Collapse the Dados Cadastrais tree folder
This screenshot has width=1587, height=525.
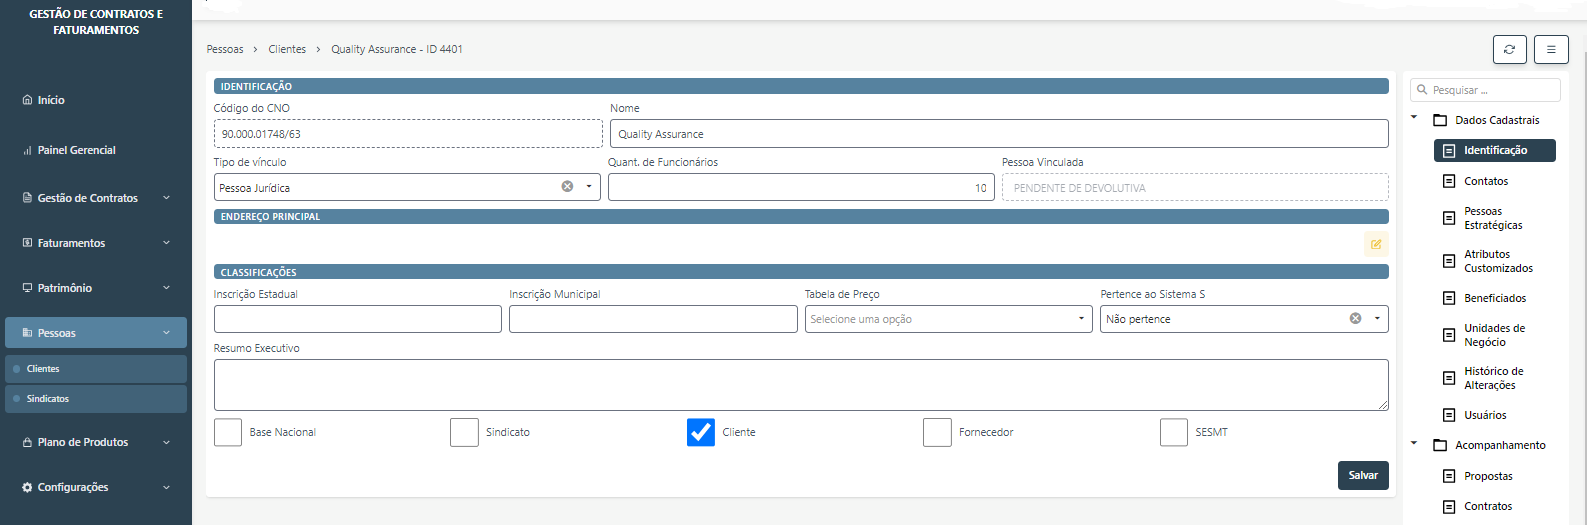(1414, 118)
